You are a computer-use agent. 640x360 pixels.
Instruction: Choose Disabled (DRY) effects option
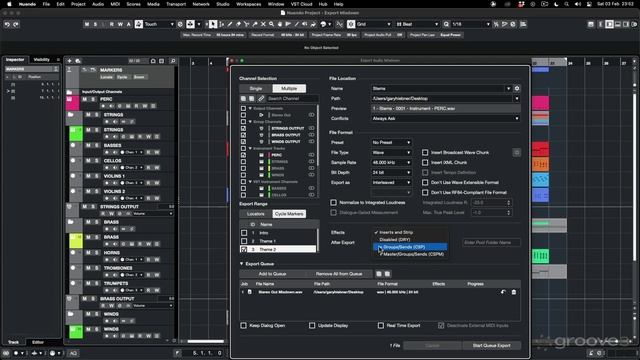click(x=410, y=240)
